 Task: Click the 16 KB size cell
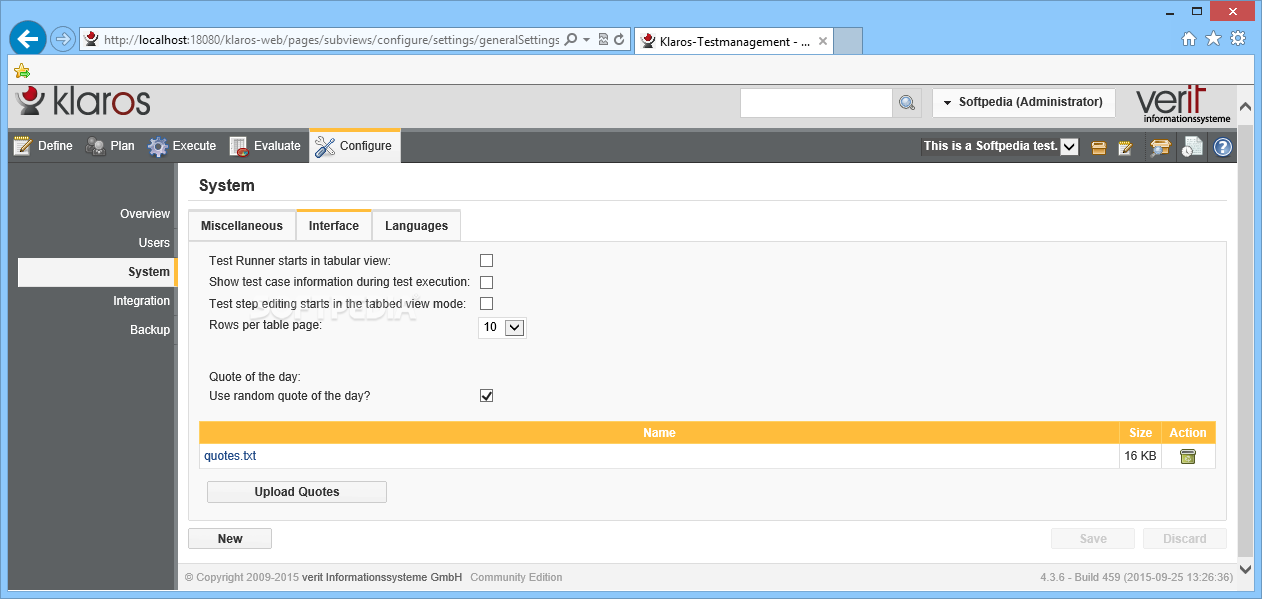[1140, 456]
